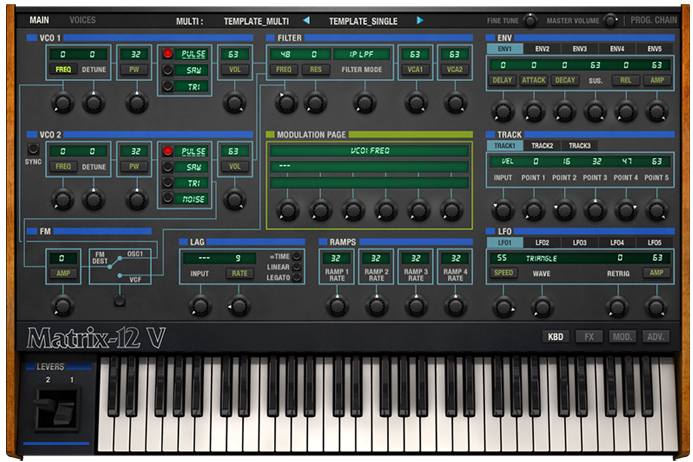Viewport: 693px width, 462px height.
Task: Click the VCO 1 frequency knob
Action: pyautogui.click(x=62, y=103)
